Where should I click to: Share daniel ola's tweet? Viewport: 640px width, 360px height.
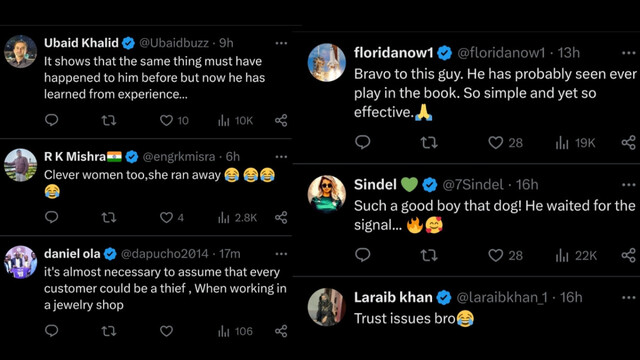(x=281, y=331)
